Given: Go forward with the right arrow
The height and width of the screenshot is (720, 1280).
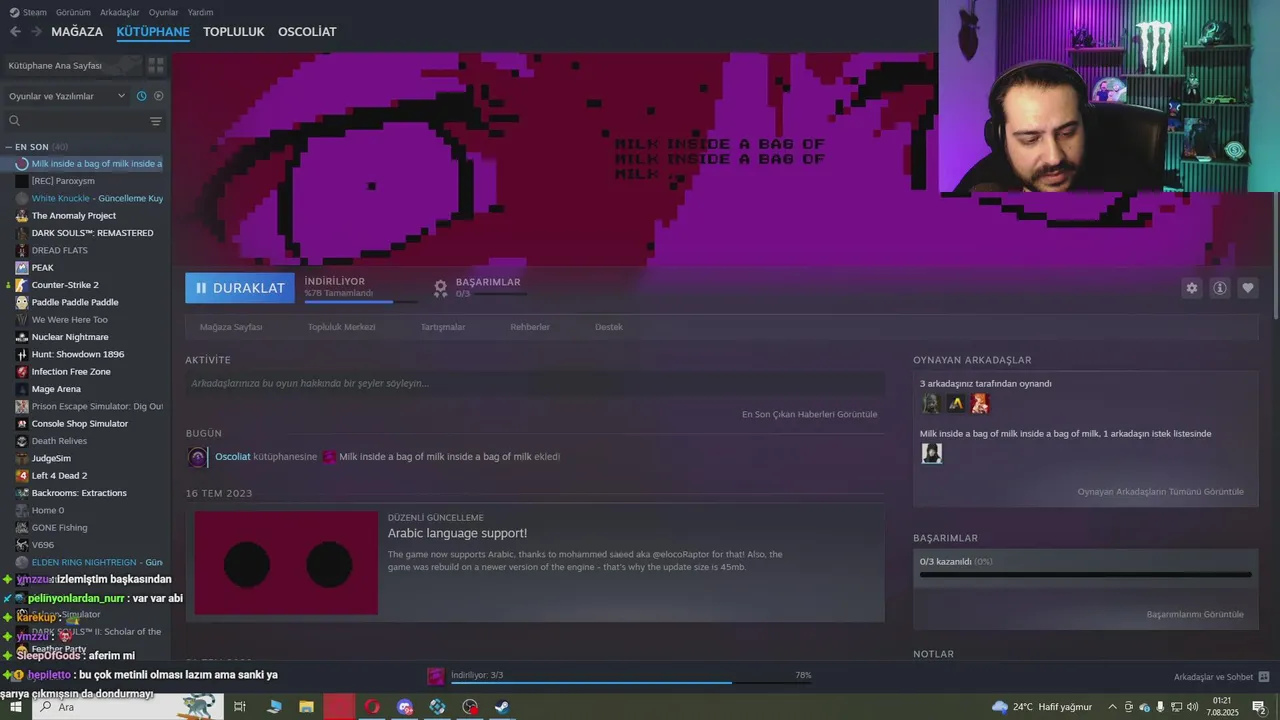Looking at the screenshot, I should coord(36,32).
